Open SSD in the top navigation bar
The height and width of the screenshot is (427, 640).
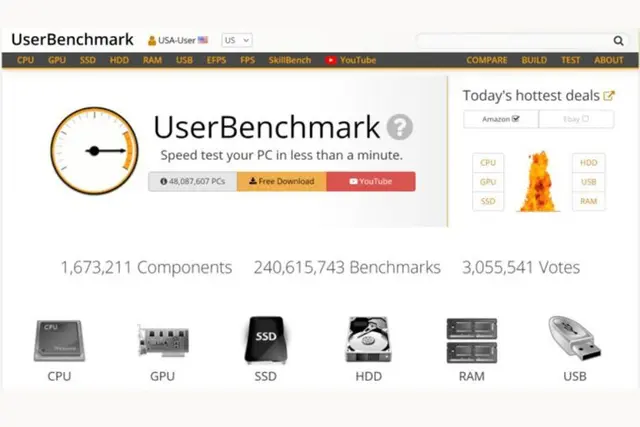pyautogui.click(x=88, y=60)
